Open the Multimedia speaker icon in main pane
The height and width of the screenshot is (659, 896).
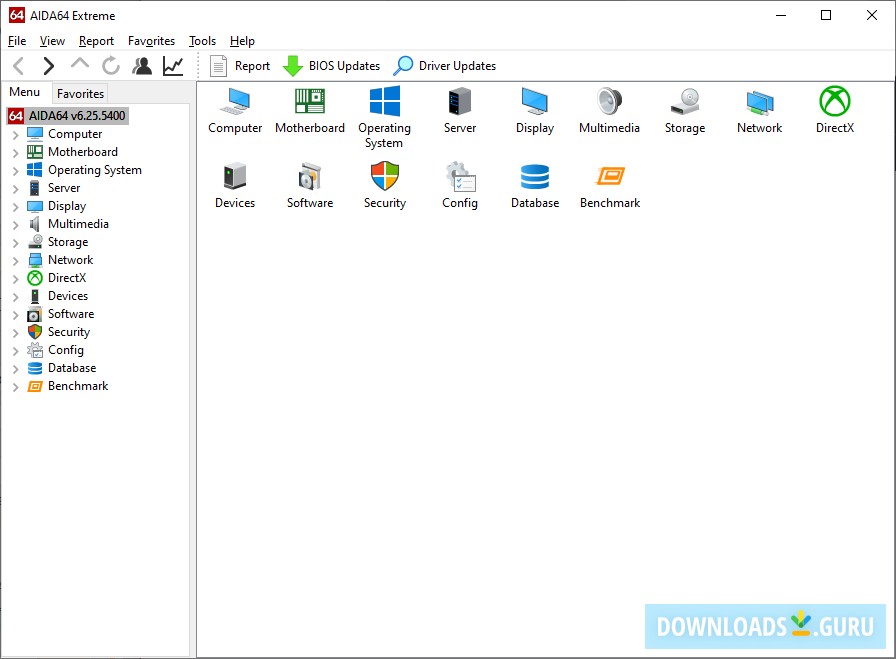[609, 102]
